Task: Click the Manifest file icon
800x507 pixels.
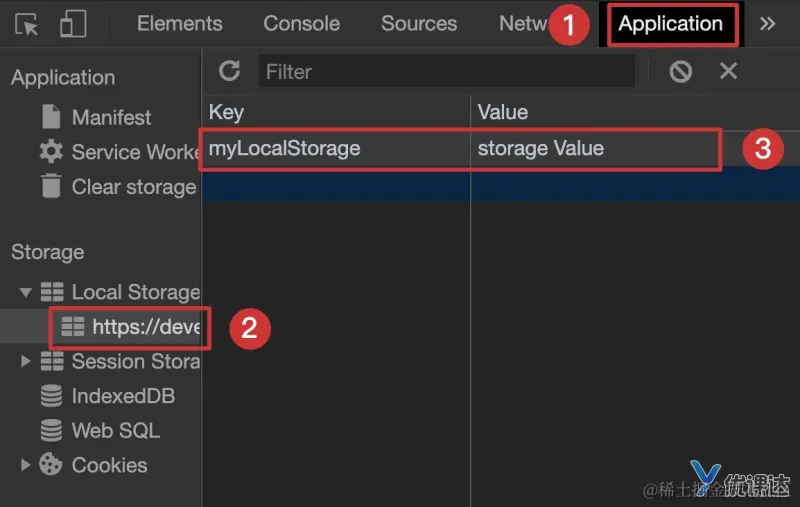Action: click(51, 117)
